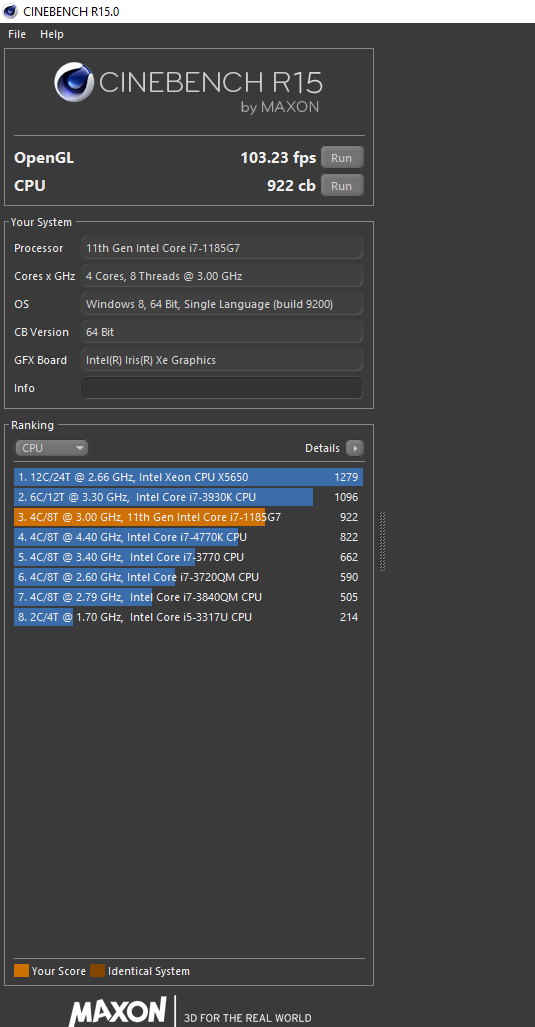The width and height of the screenshot is (535, 1027).
Task: Click the Cinebench icon in title bar
Action: [10, 11]
